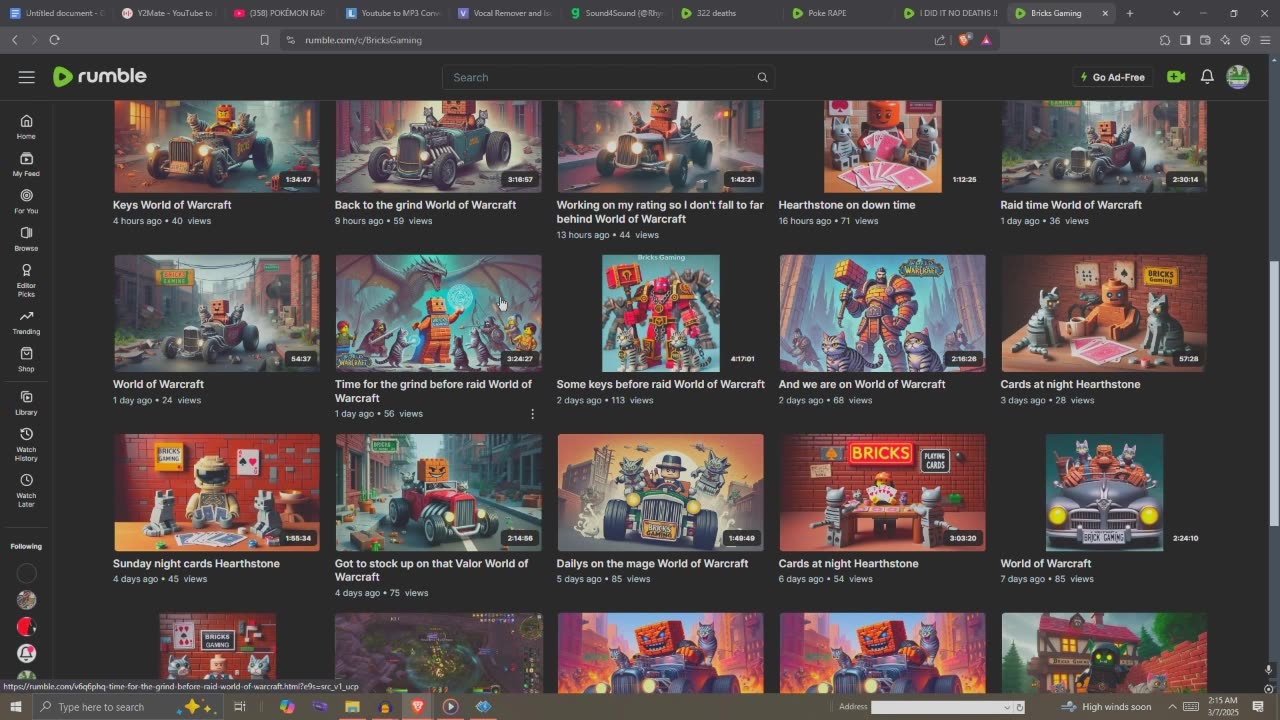The height and width of the screenshot is (720, 1280).
Task: Open the tab search dropdown arrow
Action: tap(1176, 13)
